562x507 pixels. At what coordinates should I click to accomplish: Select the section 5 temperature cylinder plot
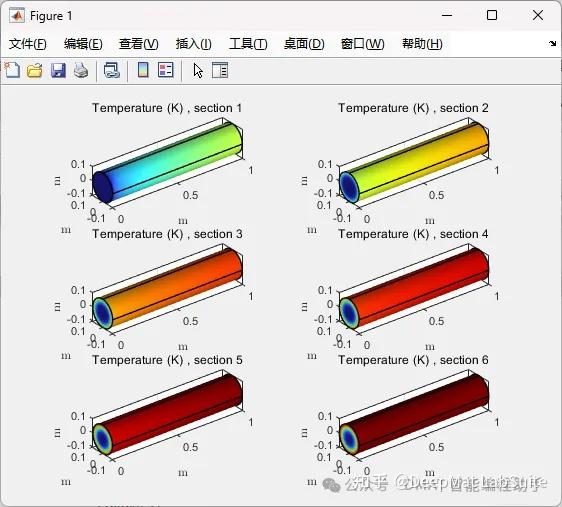click(168, 415)
